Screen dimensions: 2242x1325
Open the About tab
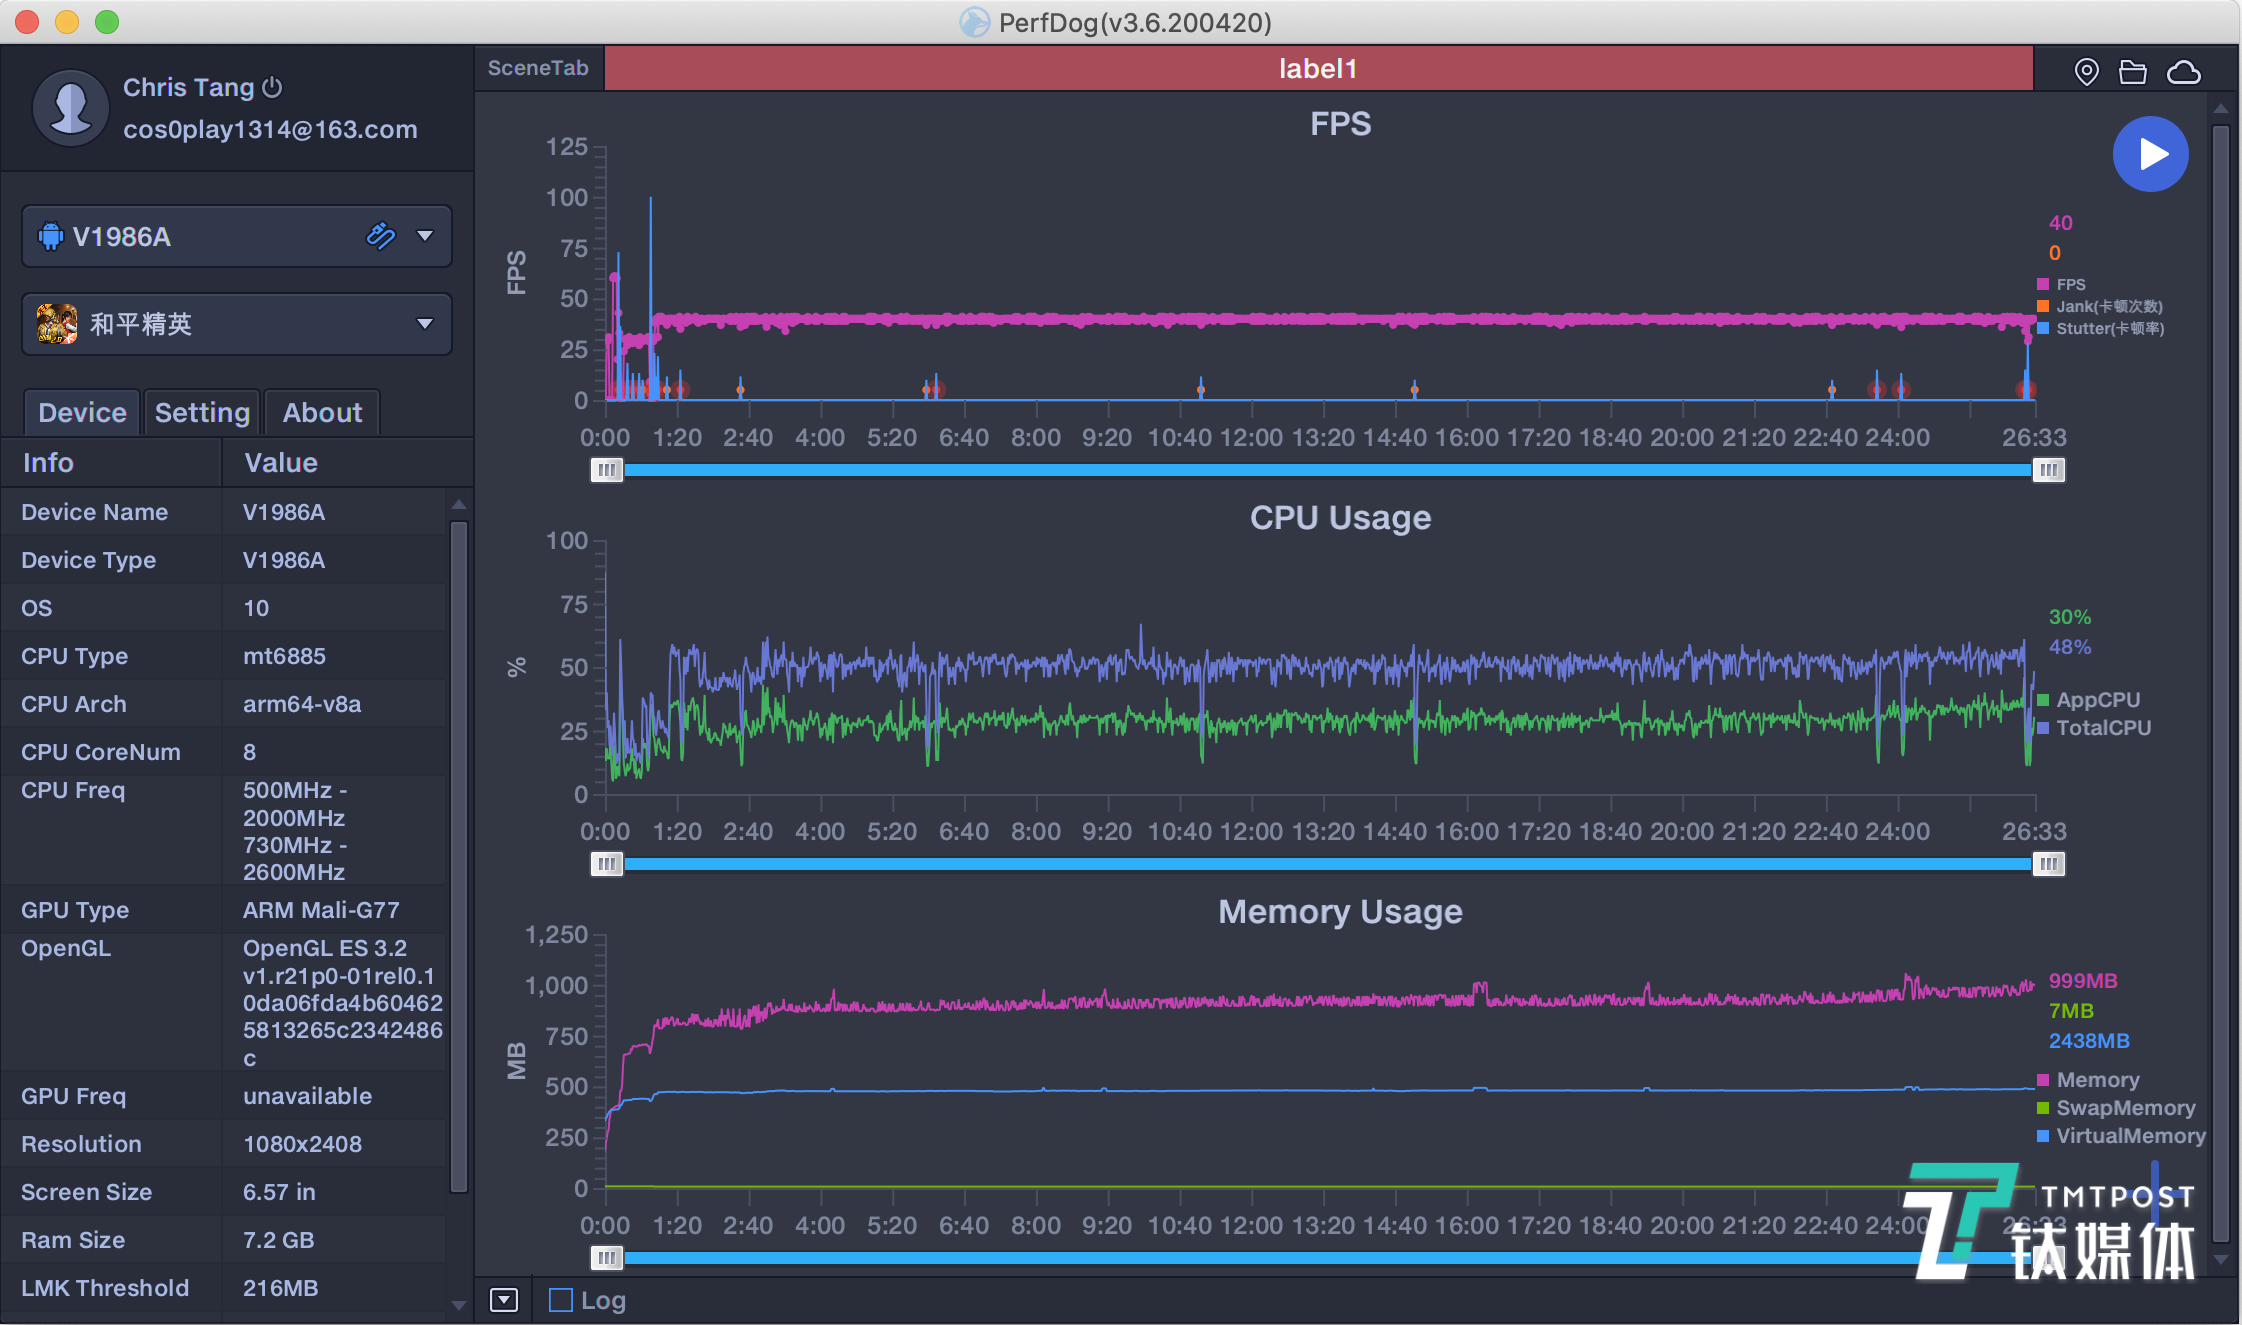[322, 412]
